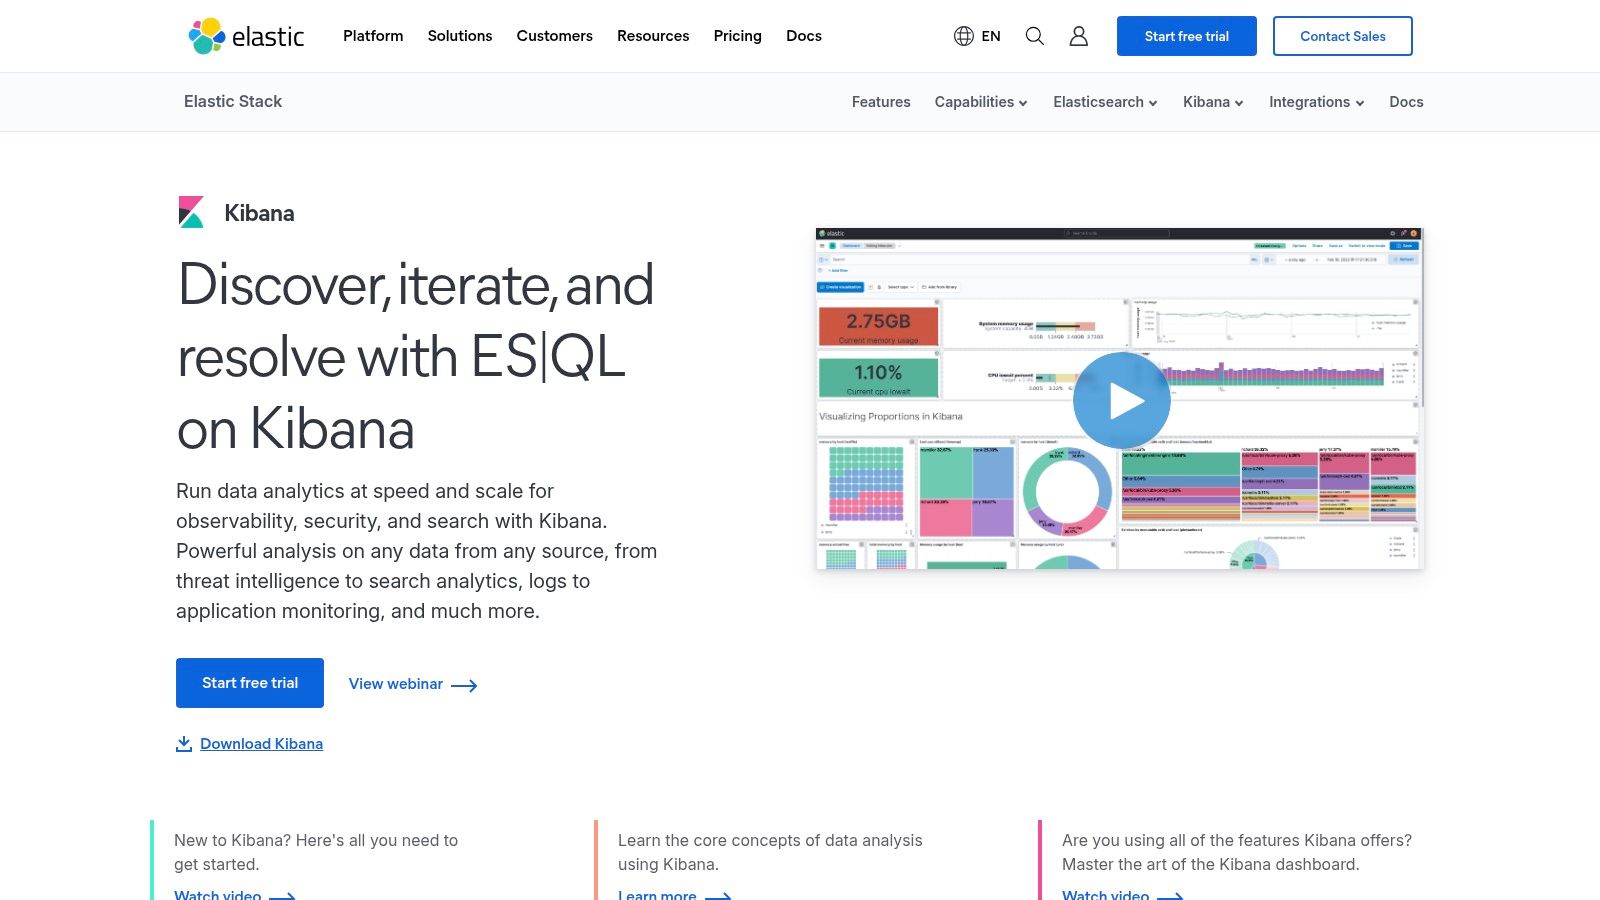Go to the Pricing page
Viewport: 1600px width, 900px height.
click(x=738, y=36)
